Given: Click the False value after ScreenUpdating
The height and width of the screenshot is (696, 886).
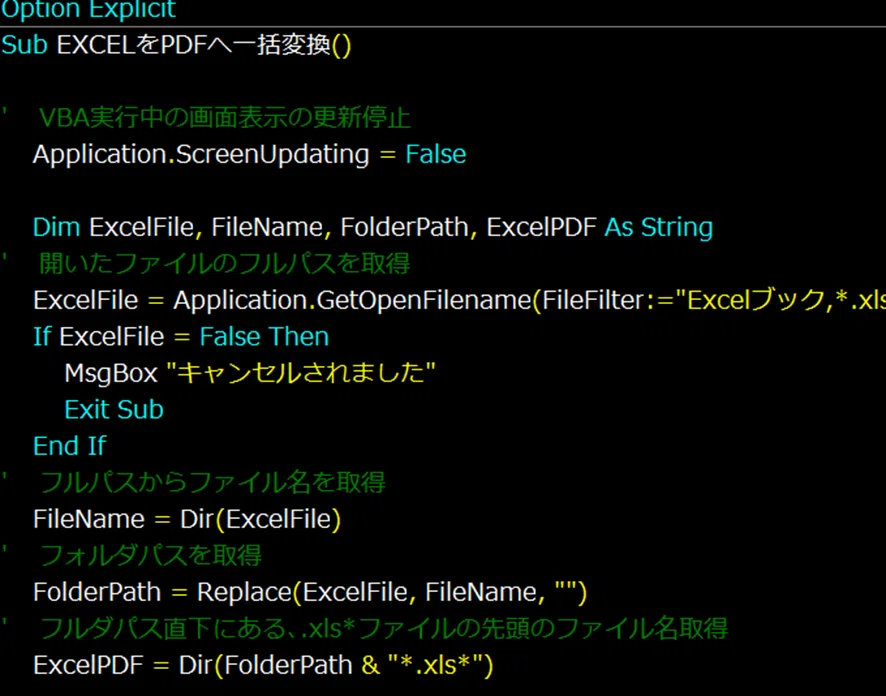Looking at the screenshot, I should coord(436,154).
